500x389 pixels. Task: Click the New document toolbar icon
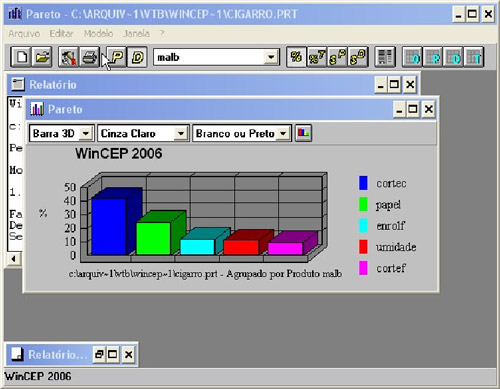[21, 57]
